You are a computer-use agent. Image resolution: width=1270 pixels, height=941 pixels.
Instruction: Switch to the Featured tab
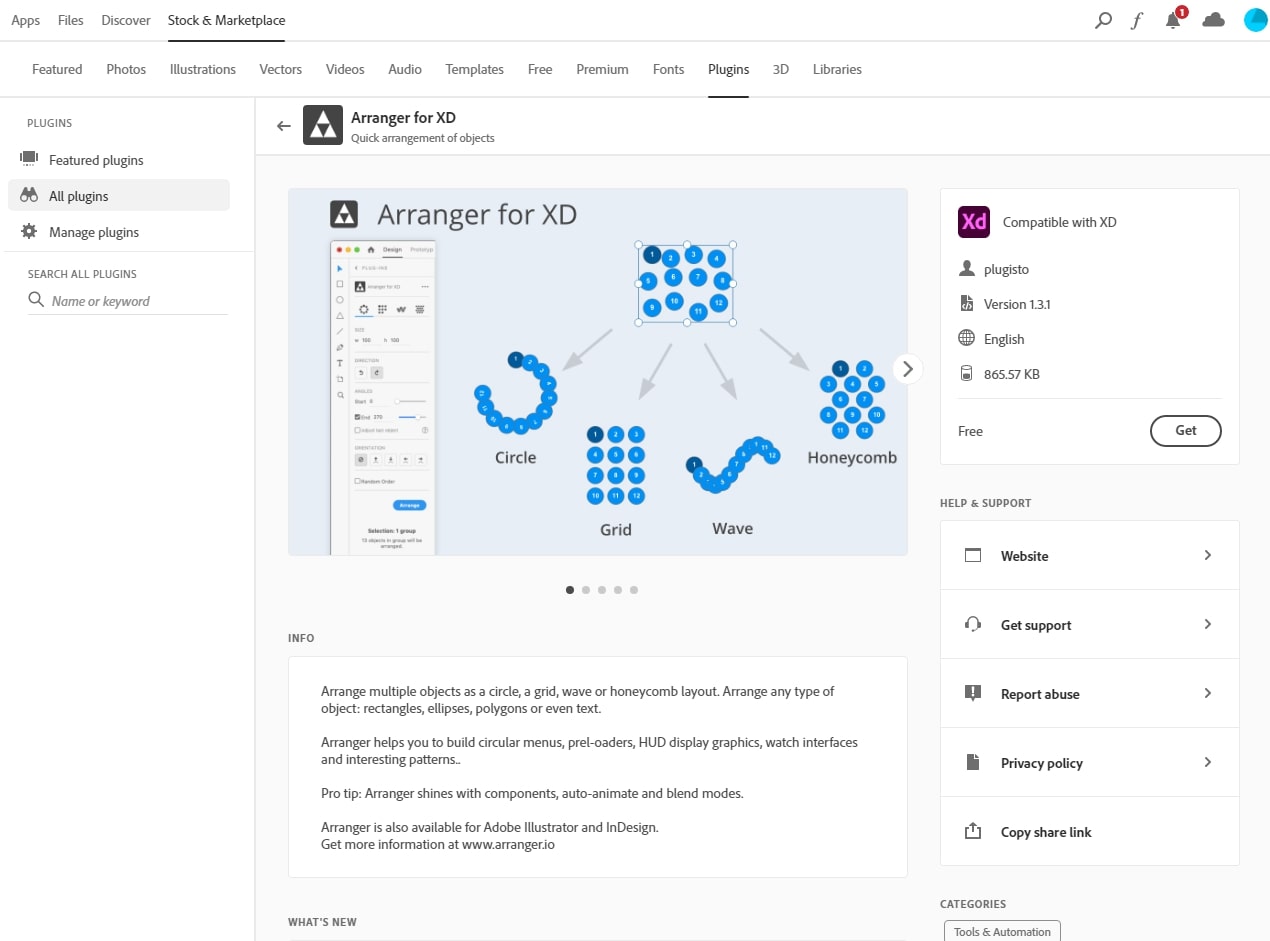click(x=57, y=69)
